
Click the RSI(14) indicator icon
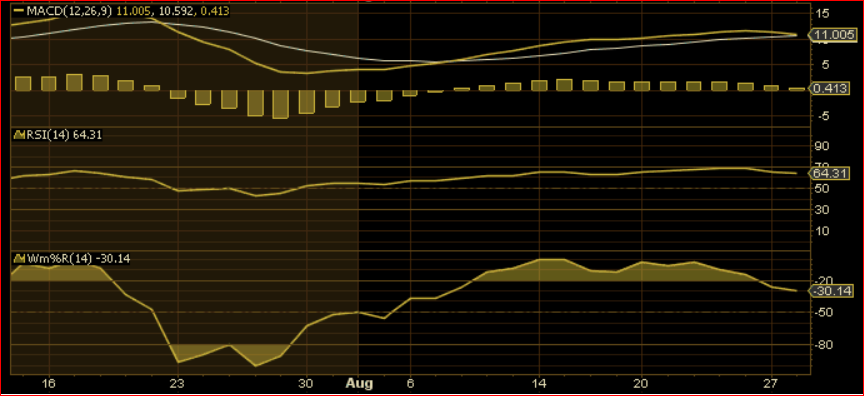(x=19, y=135)
